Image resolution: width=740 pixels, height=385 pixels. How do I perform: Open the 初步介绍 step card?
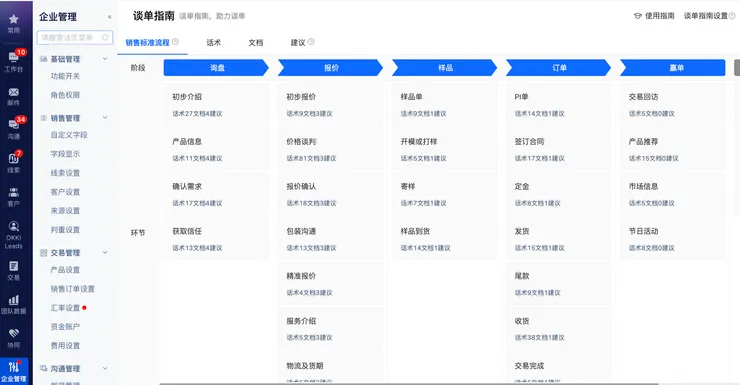point(217,105)
